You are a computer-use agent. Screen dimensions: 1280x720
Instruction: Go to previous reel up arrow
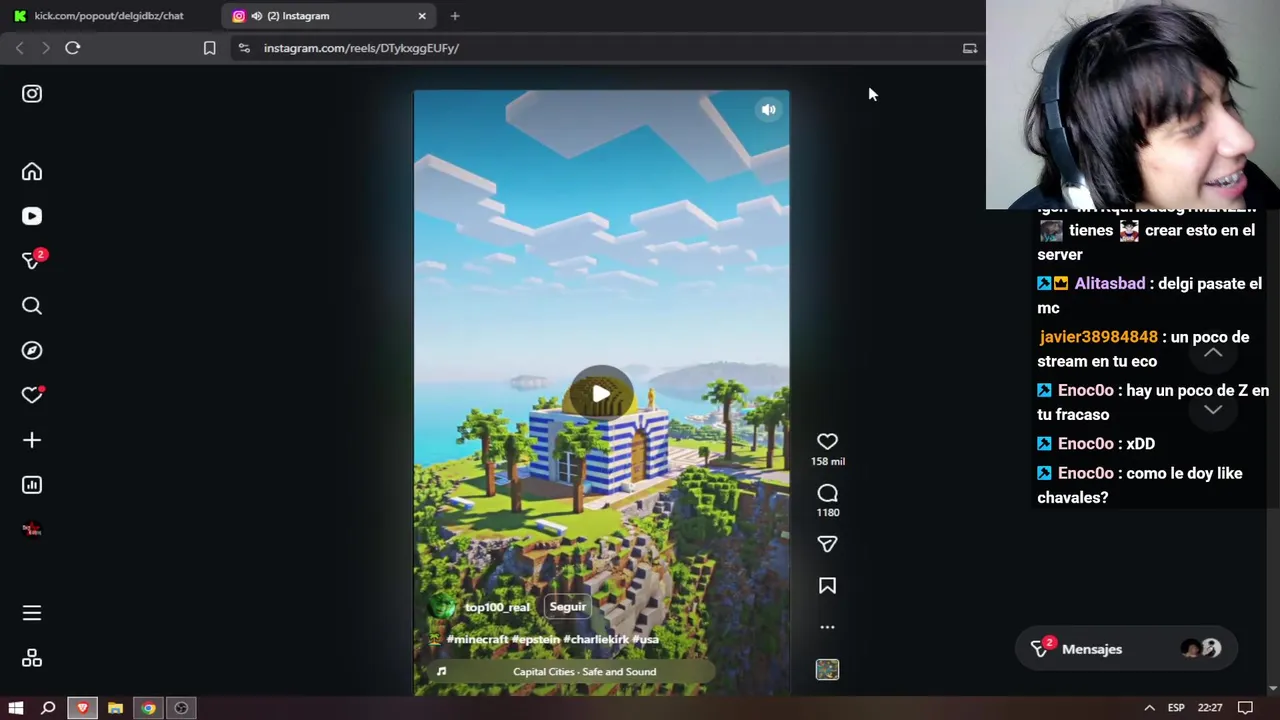[1212, 353]
